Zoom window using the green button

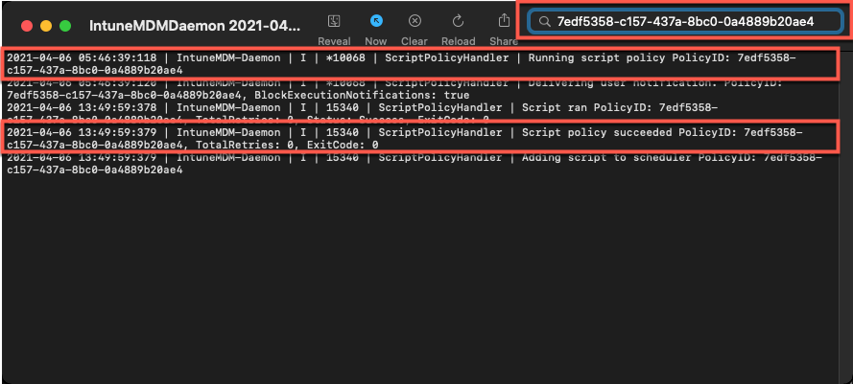coord(65,26)
